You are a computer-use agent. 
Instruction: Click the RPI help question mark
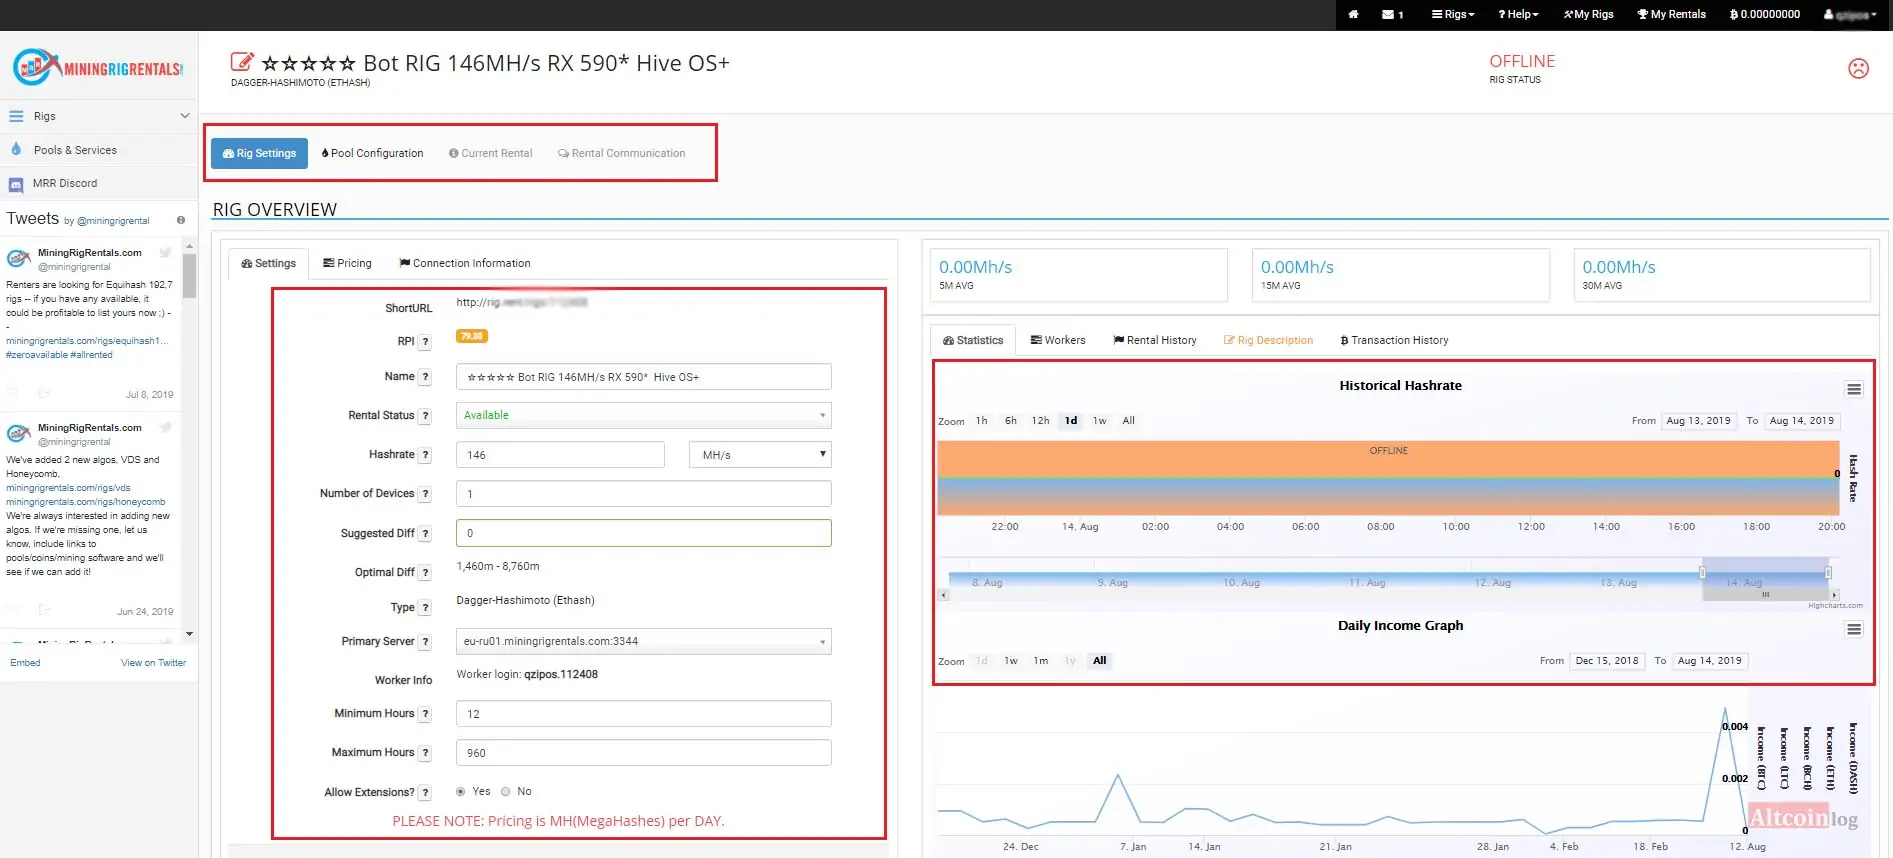point(425,342)
